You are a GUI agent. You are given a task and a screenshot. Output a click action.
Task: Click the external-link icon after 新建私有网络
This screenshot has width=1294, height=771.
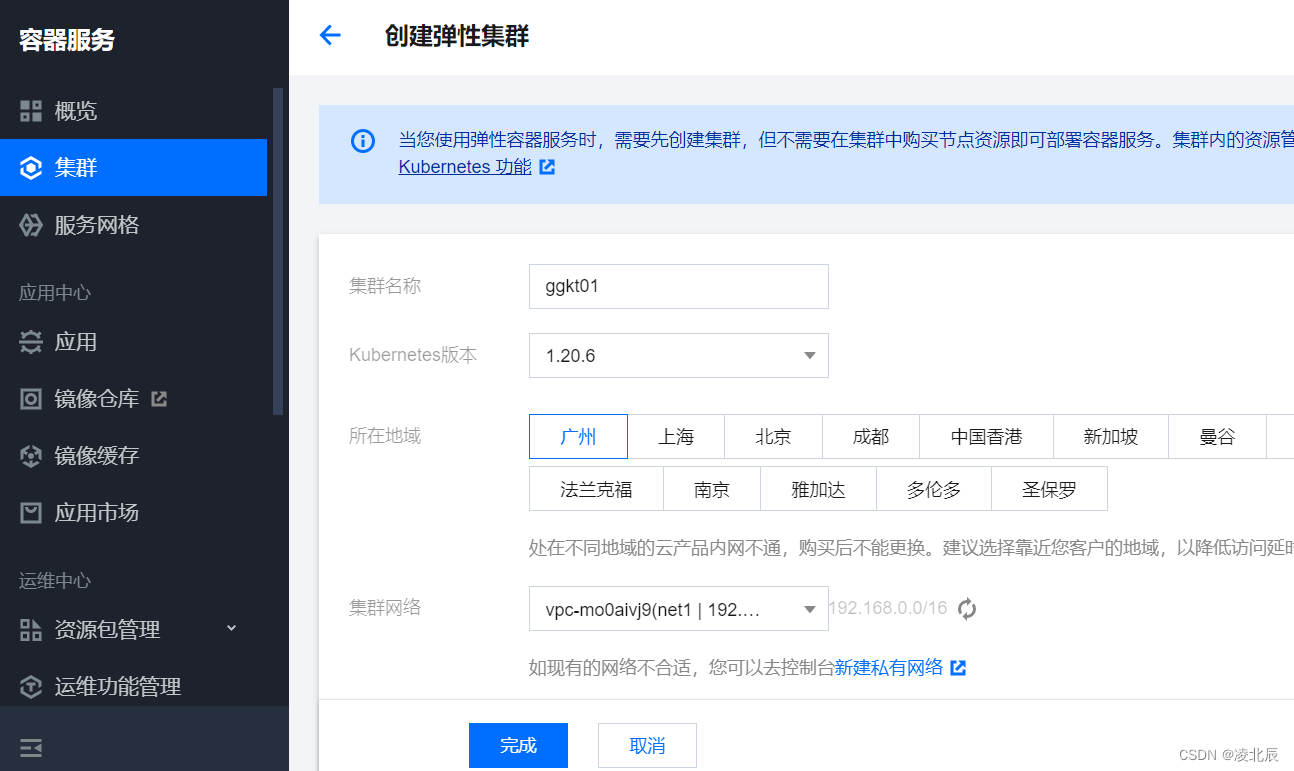pos(958,667)
